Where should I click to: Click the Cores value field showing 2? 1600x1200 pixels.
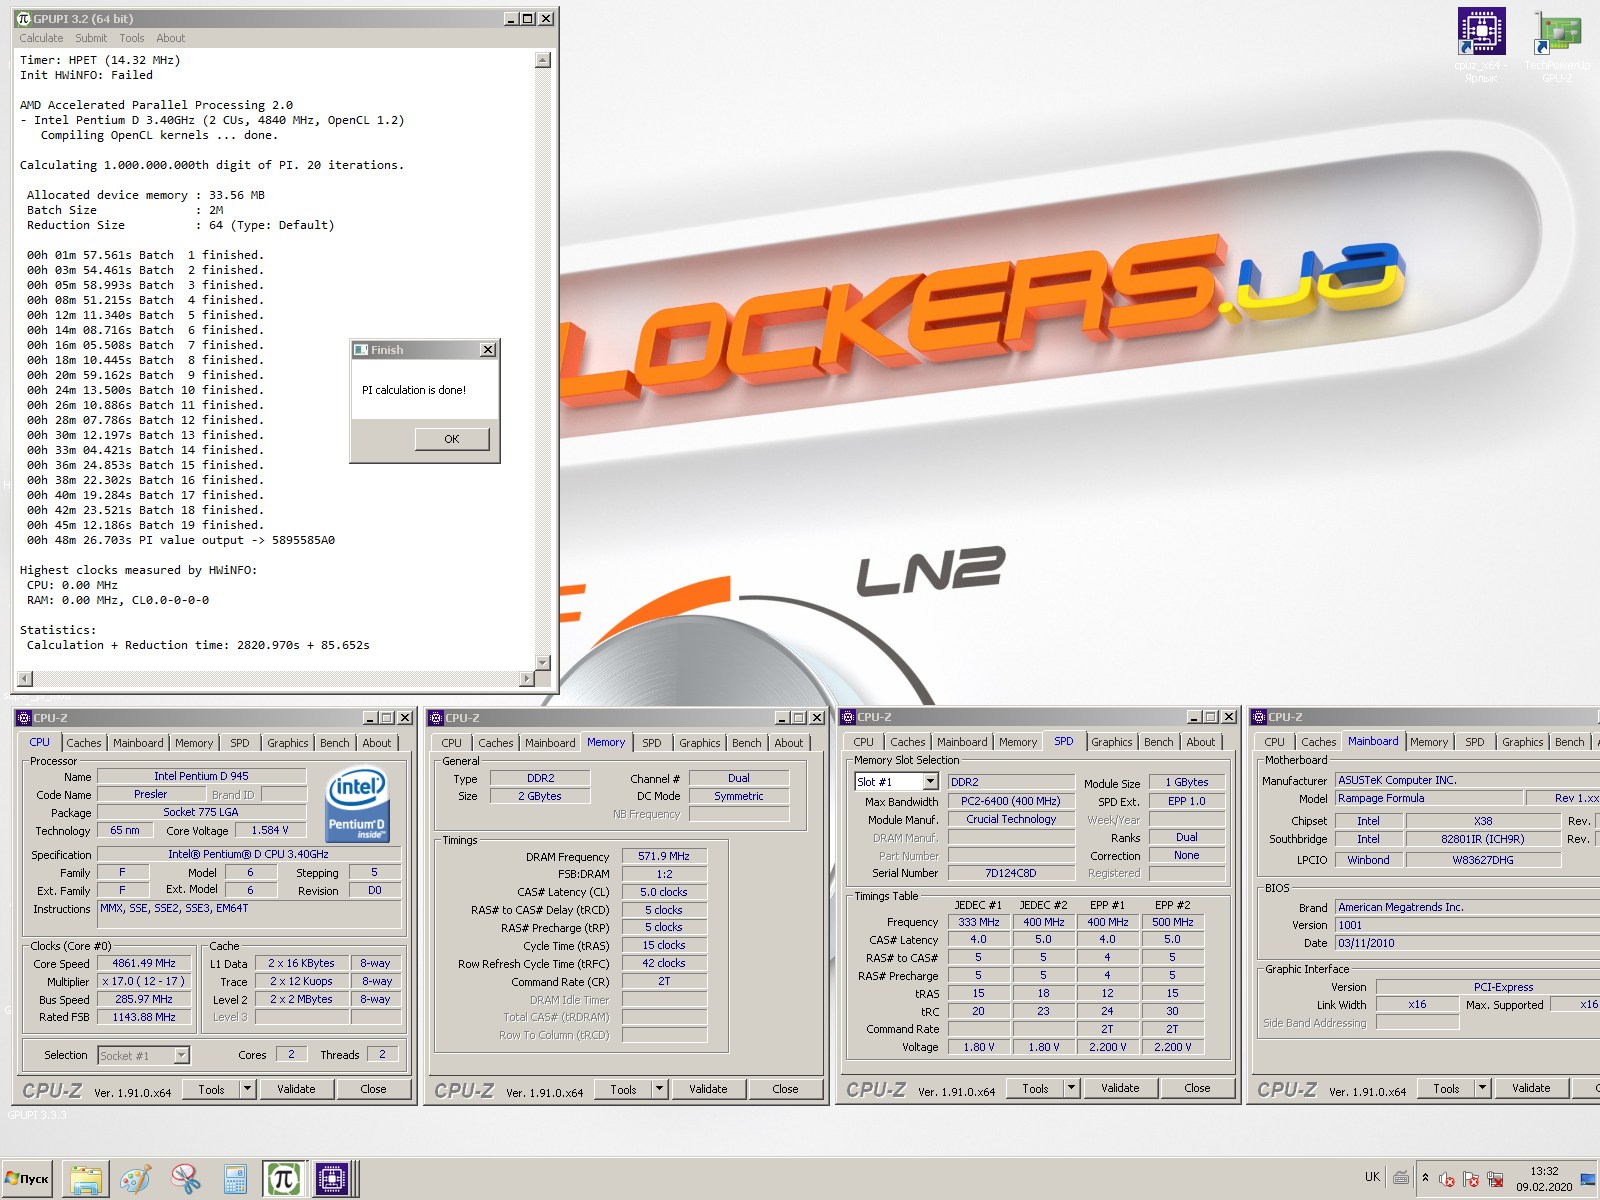(x=291, y=1055)
